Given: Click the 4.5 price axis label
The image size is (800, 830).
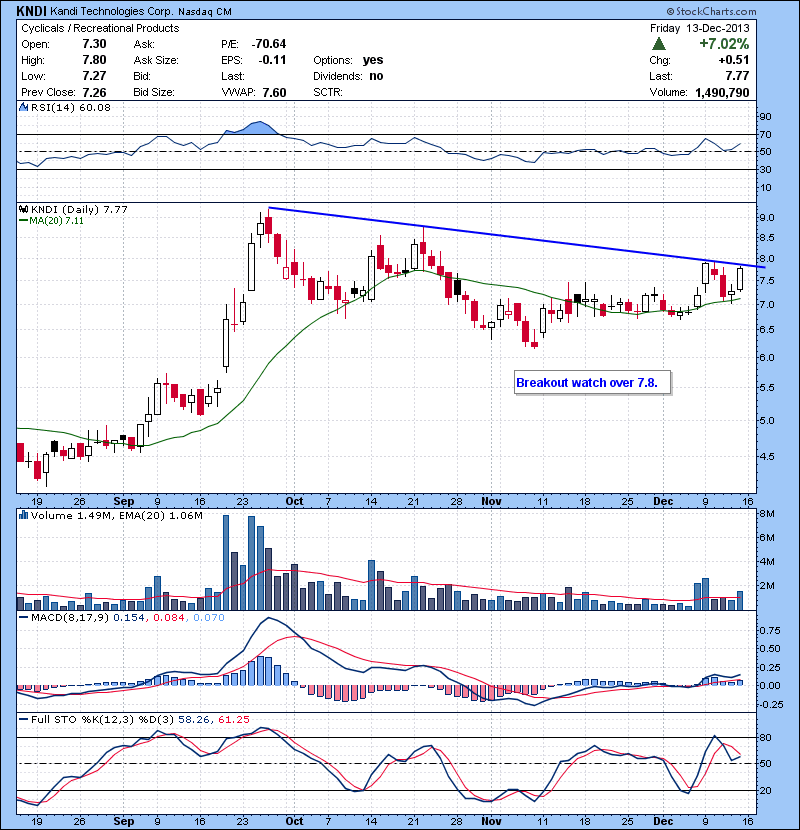Looking at the screenshot, I should pyautogui.click(x=767, y=456).
